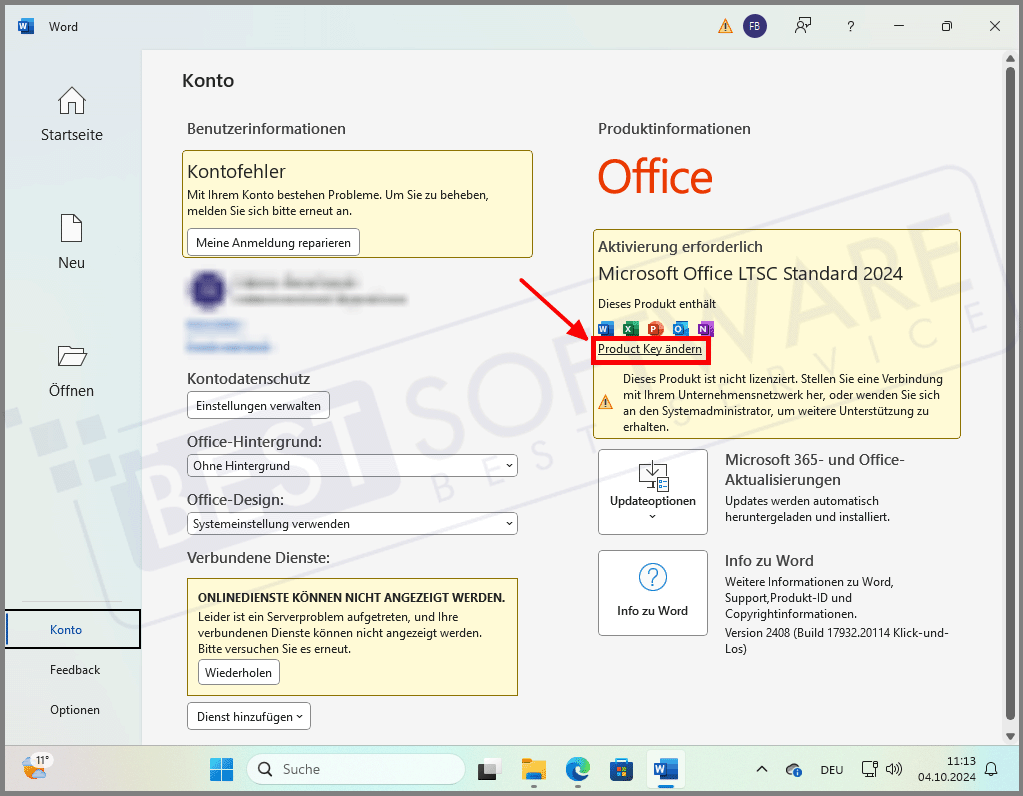Open the Windows Start menu
Image resolution: width=1023 pixels, height=796 pixels.
click(x=221, y=769)
